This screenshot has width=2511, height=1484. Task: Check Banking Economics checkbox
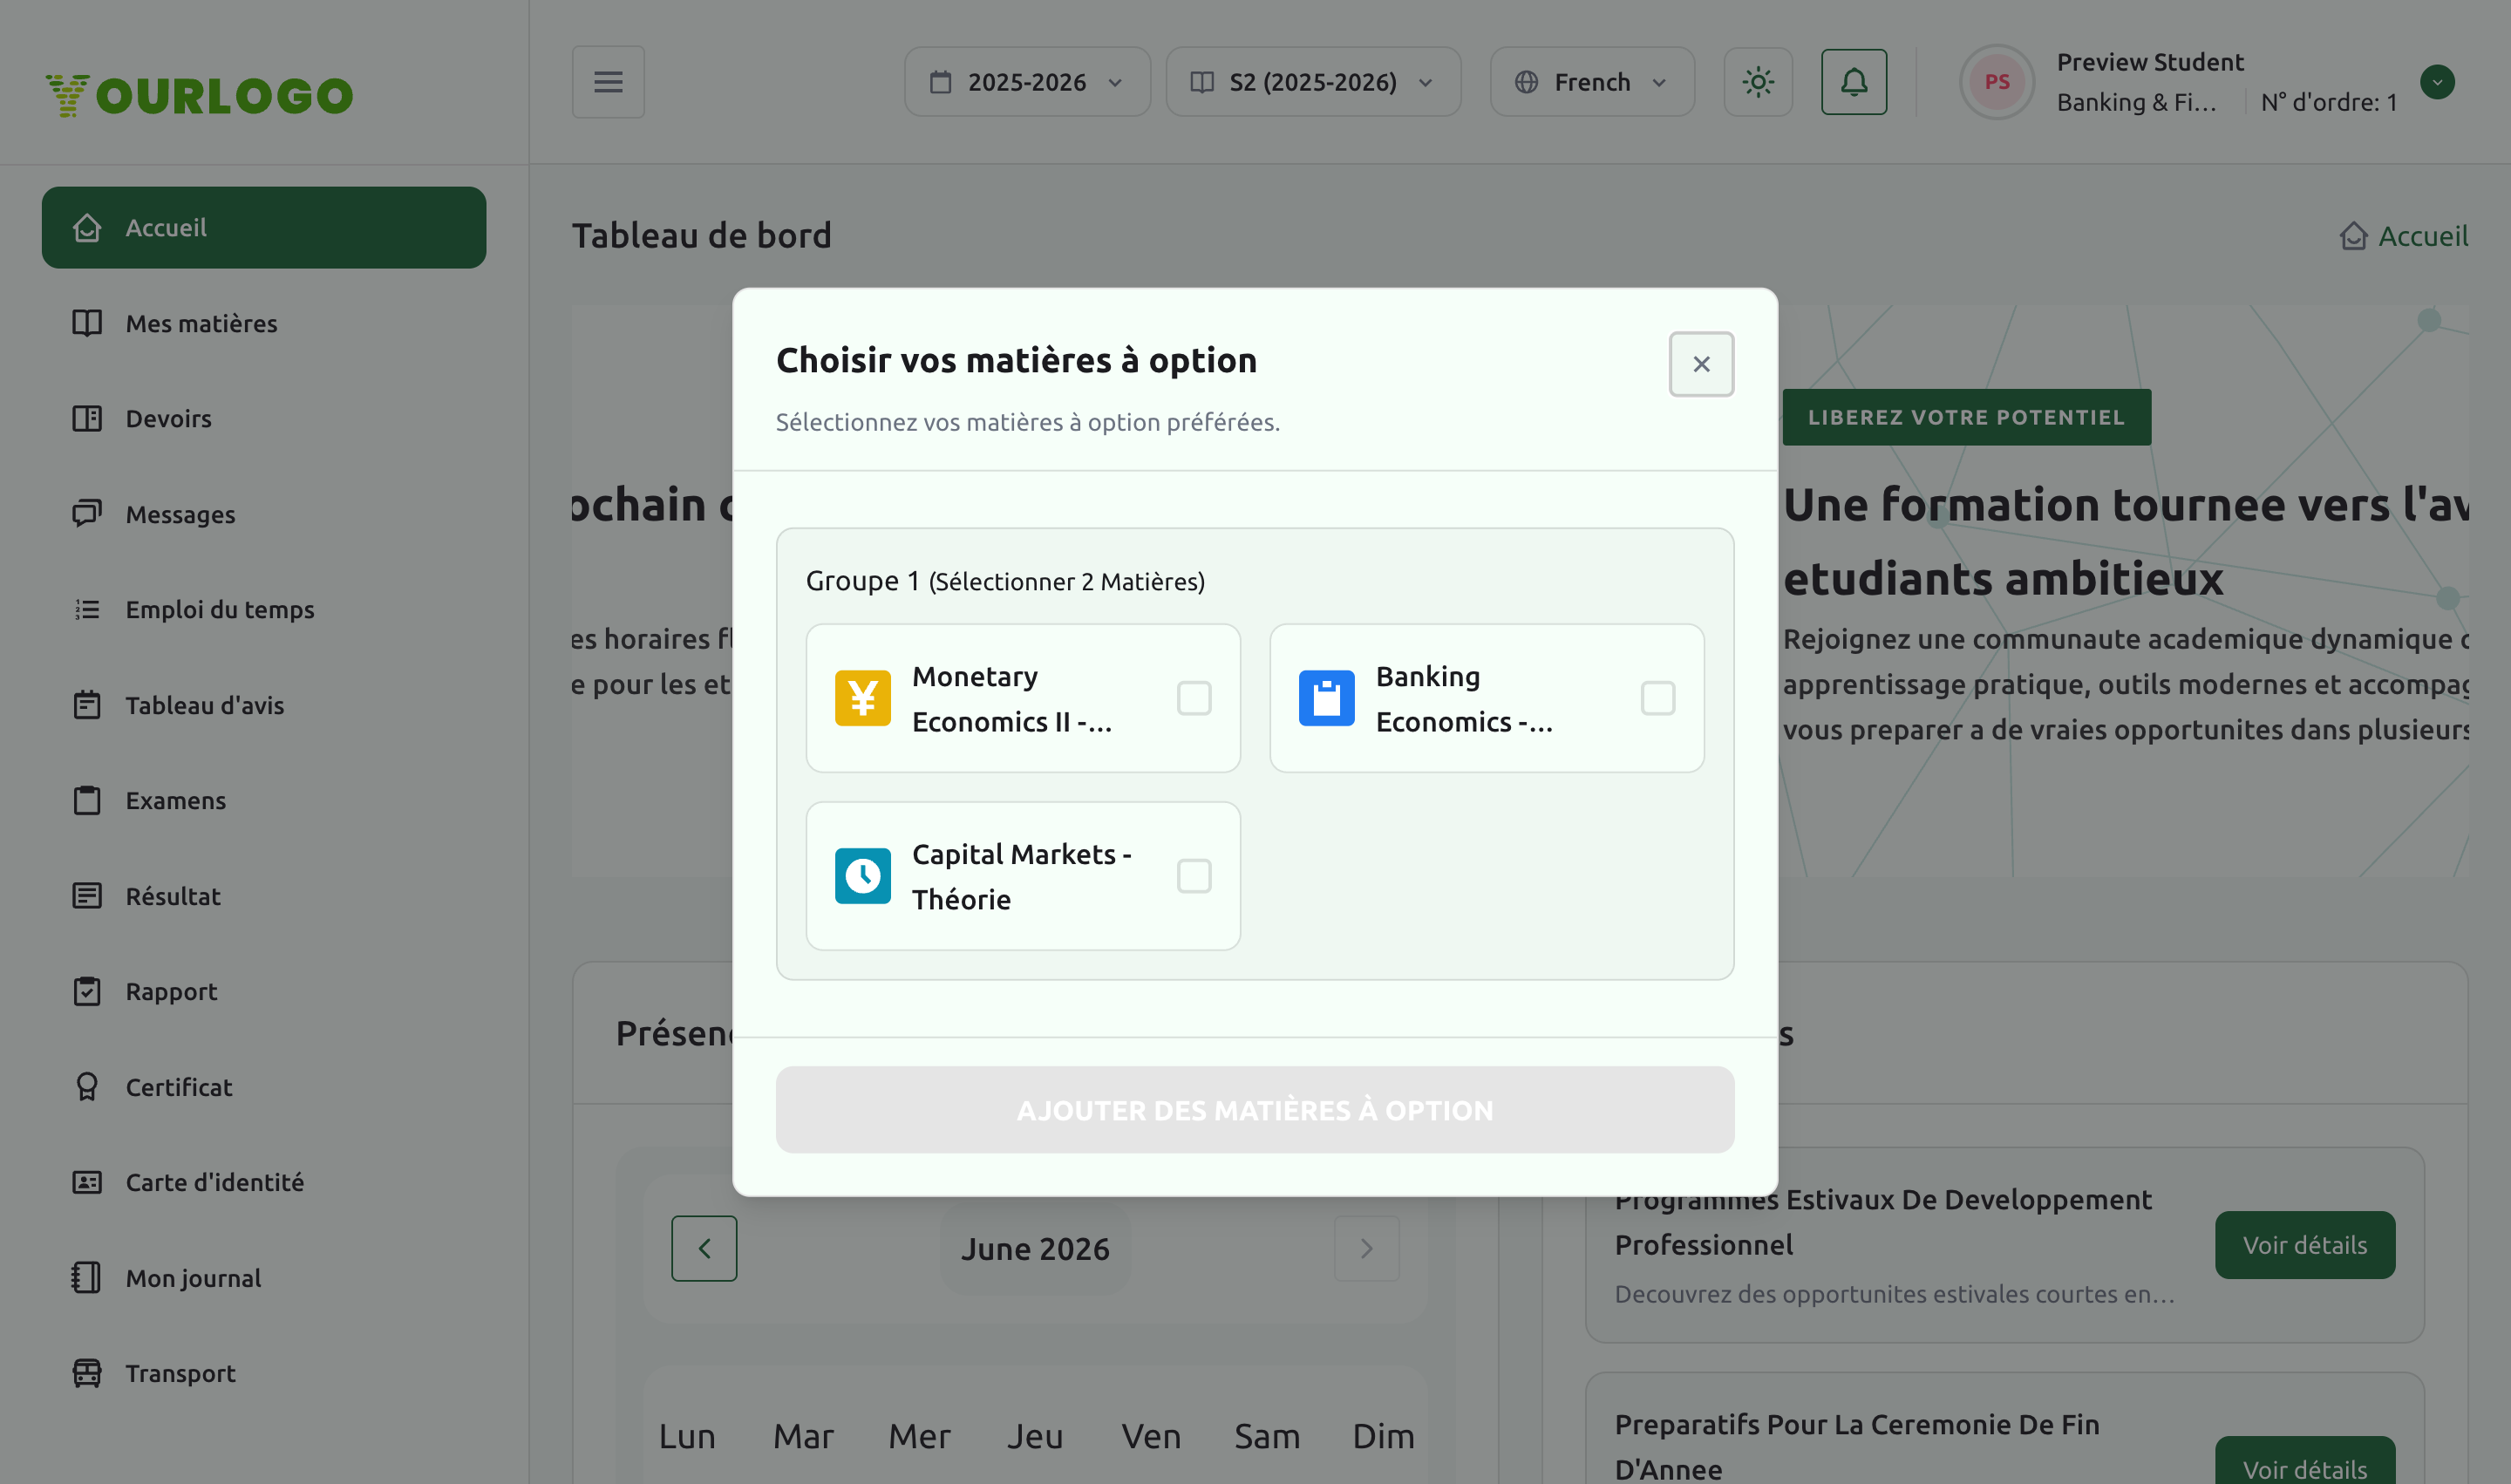(x=1658, y=698)
